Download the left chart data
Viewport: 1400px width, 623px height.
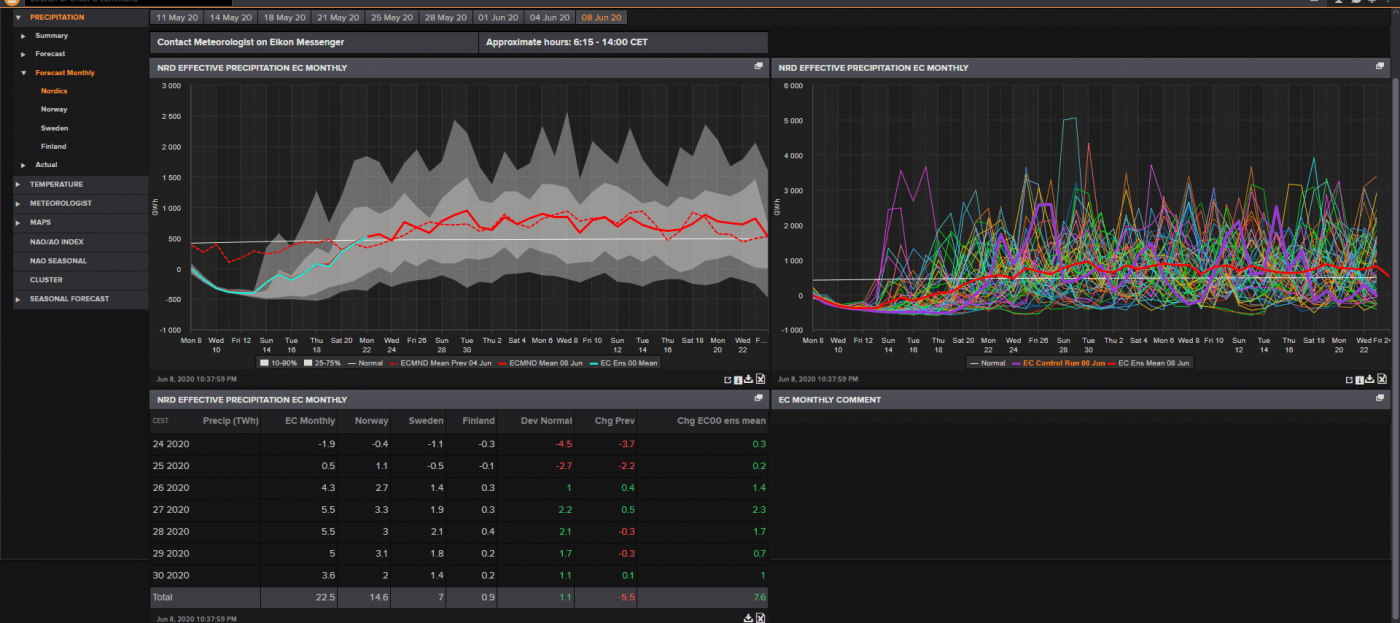(749, 379)
